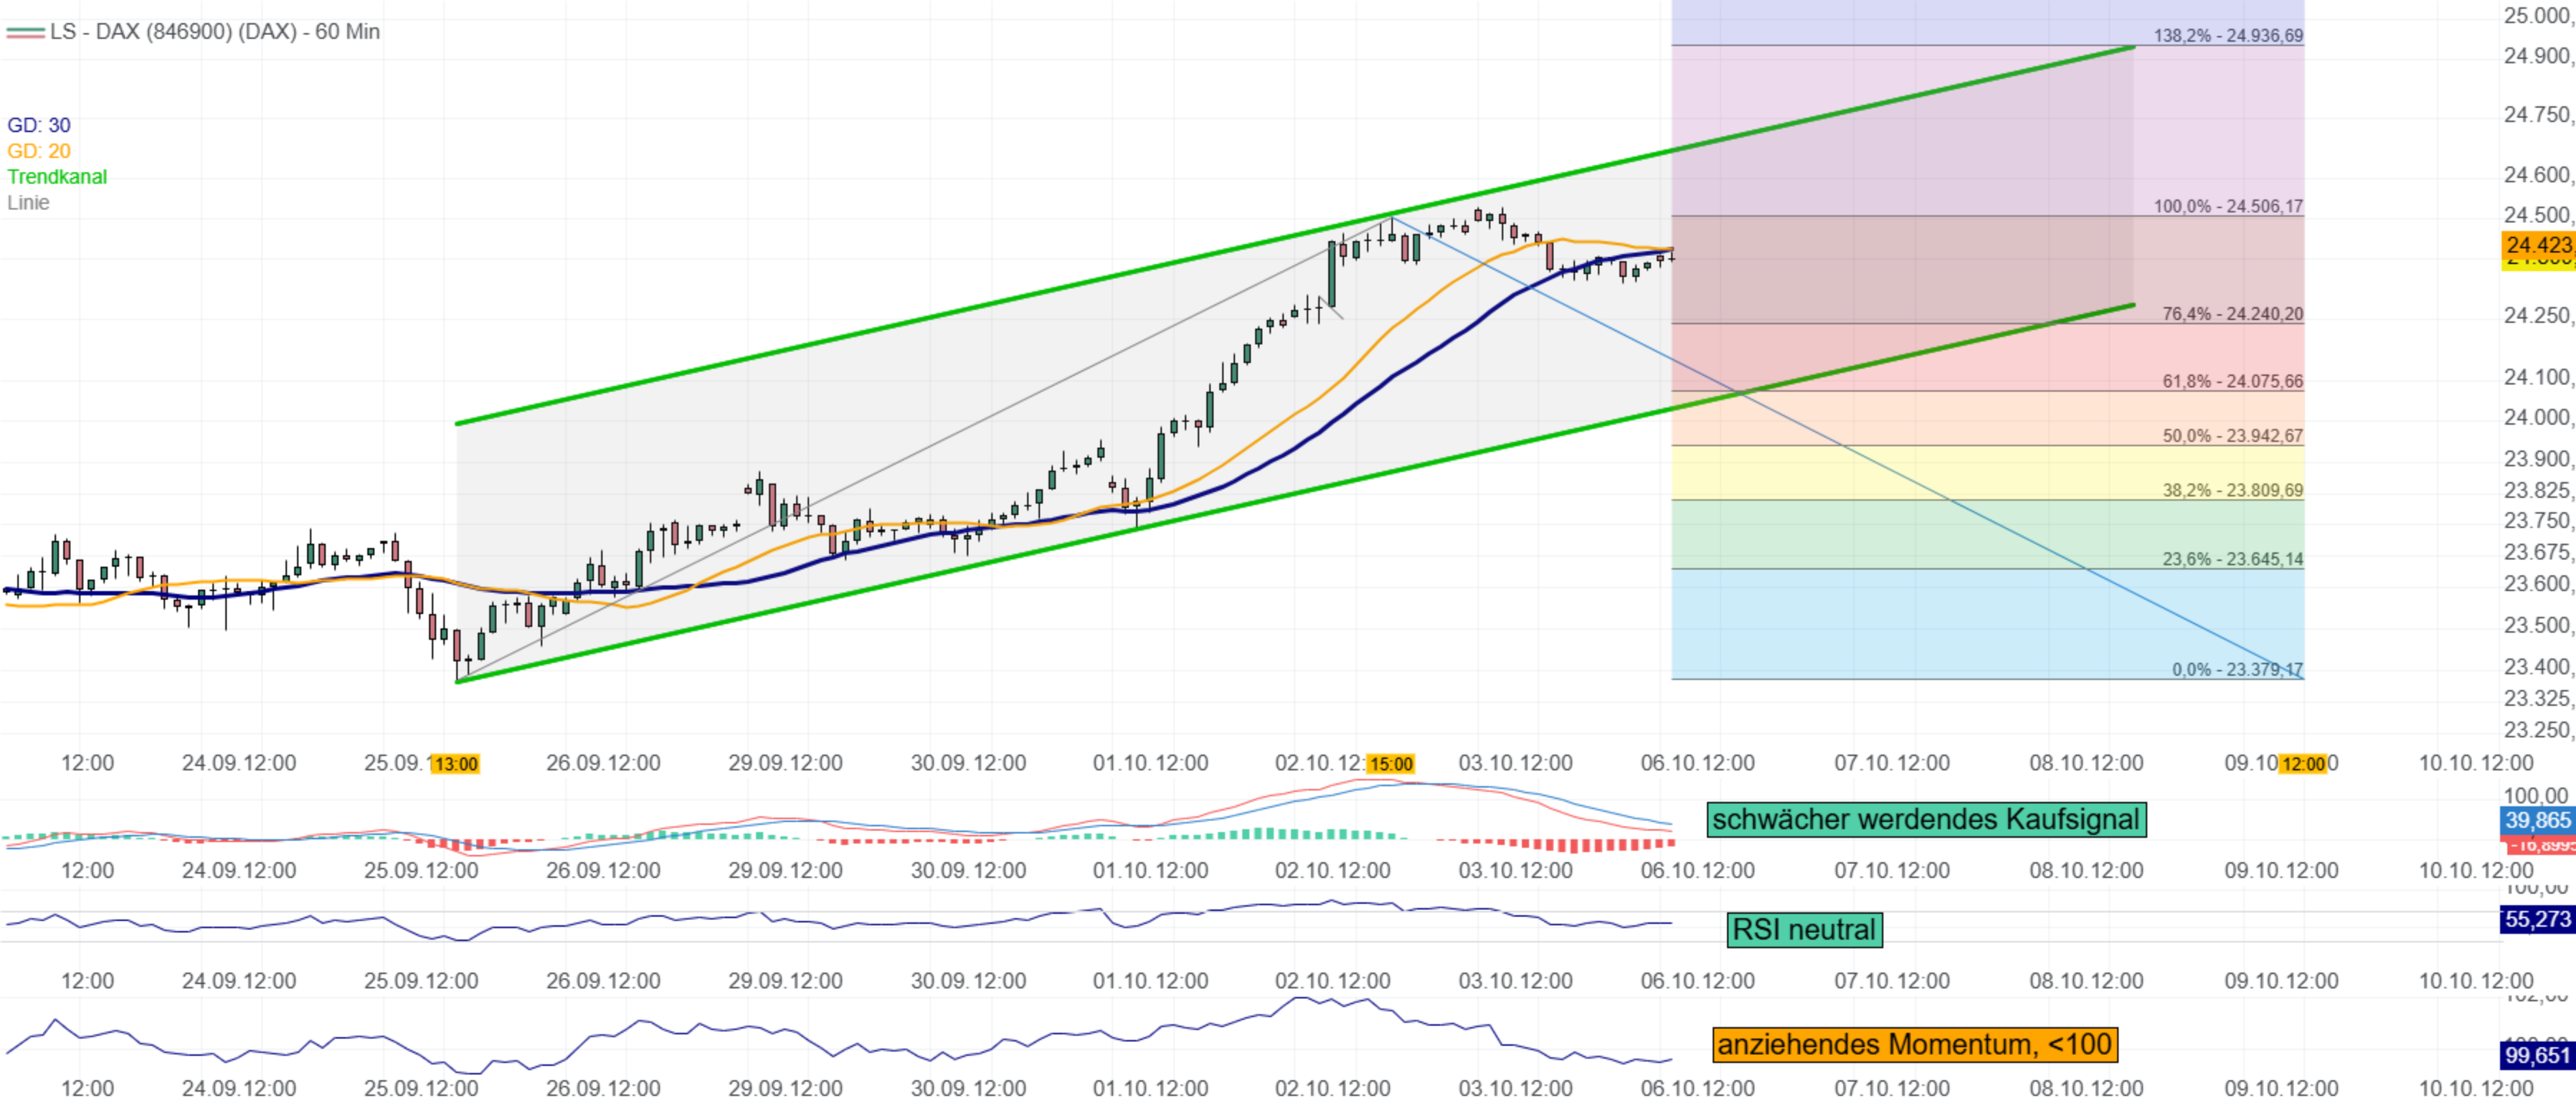The height and width of the screenshot is (1103, 2576).
Task: Toggle the Trendkanal legend entry
Action: [57, 177]
